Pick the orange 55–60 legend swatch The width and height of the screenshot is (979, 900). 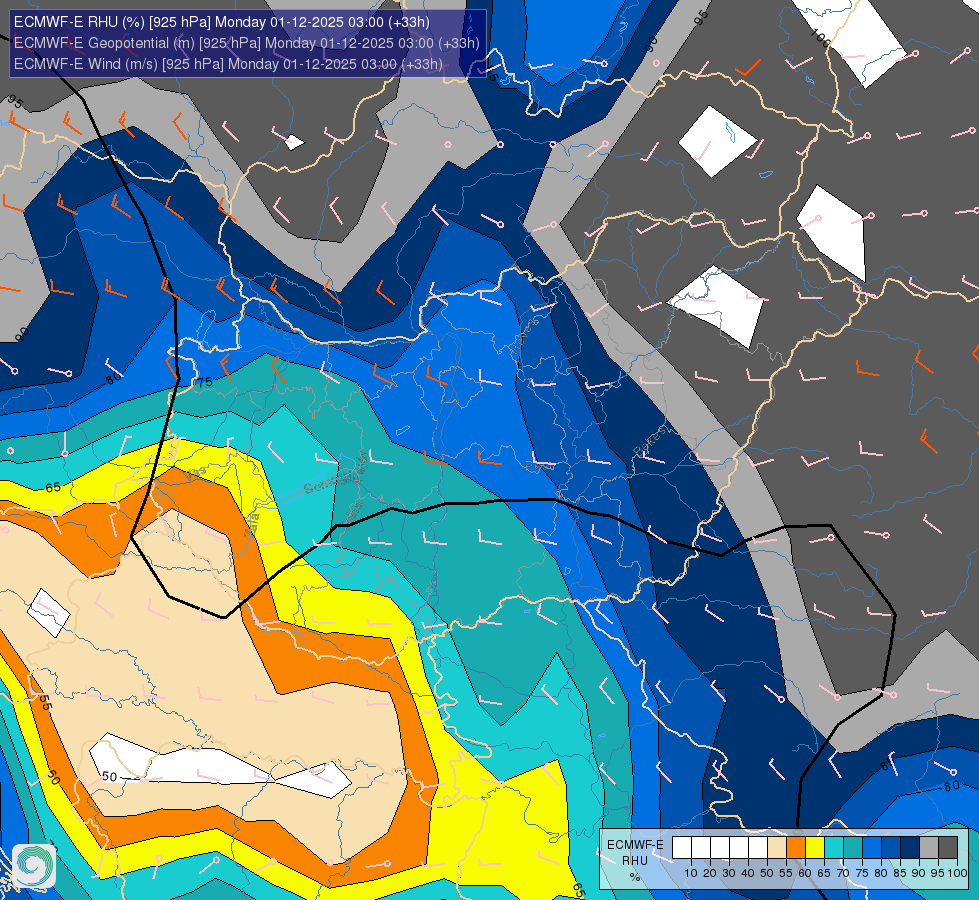pos(796,847)
